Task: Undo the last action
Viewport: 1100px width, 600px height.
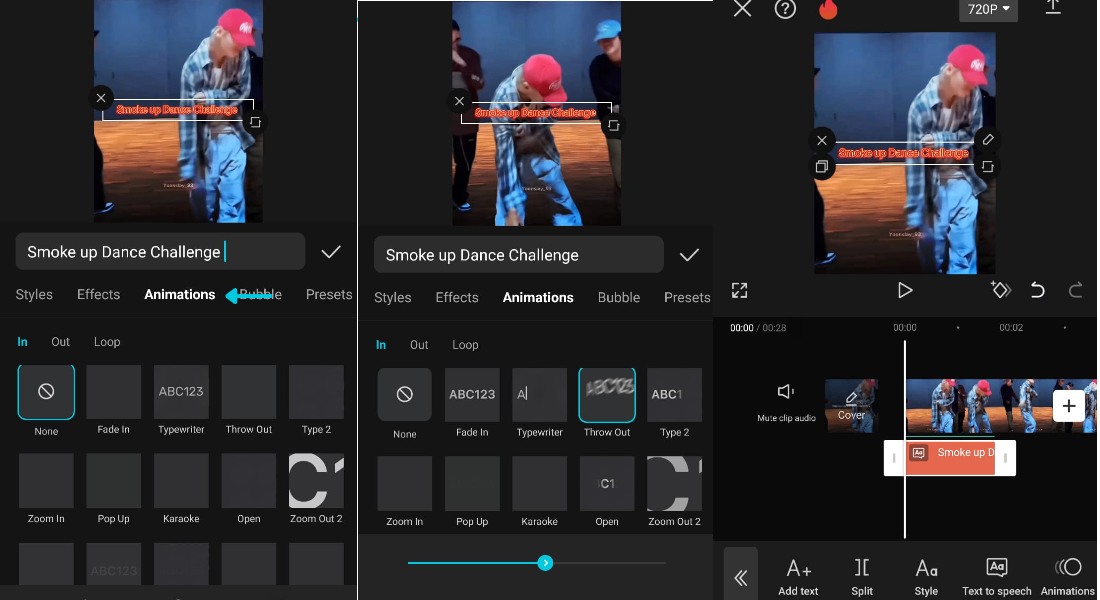Action: pyautogui.click(x=1038, y=290)
